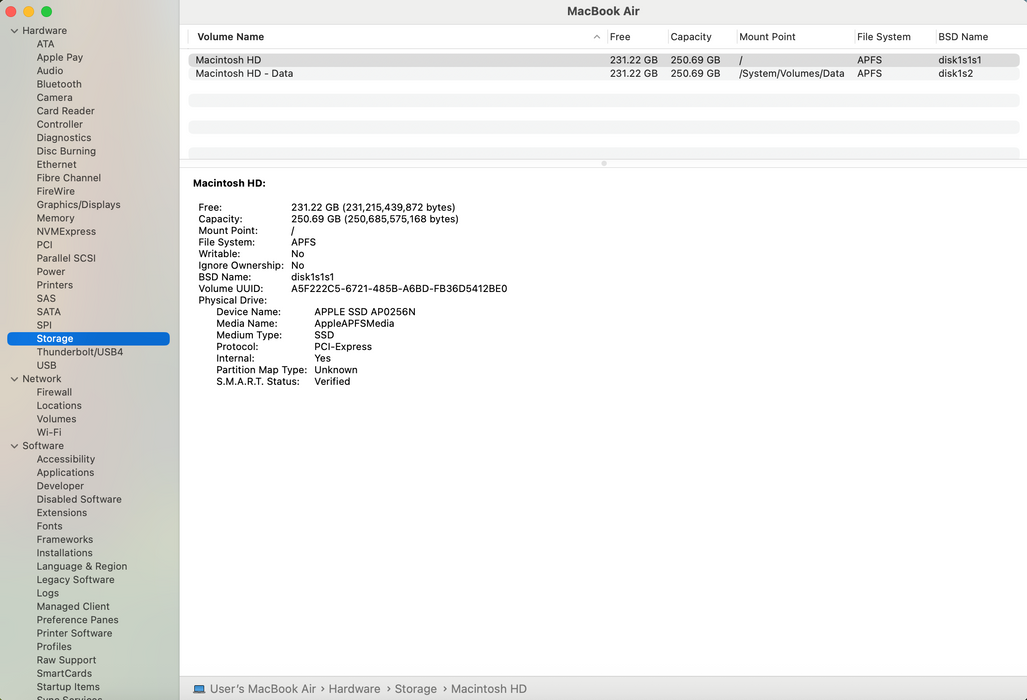Show Wi-Fi network details
This screenshot has width=1027, height=700.
click(49, 433)
